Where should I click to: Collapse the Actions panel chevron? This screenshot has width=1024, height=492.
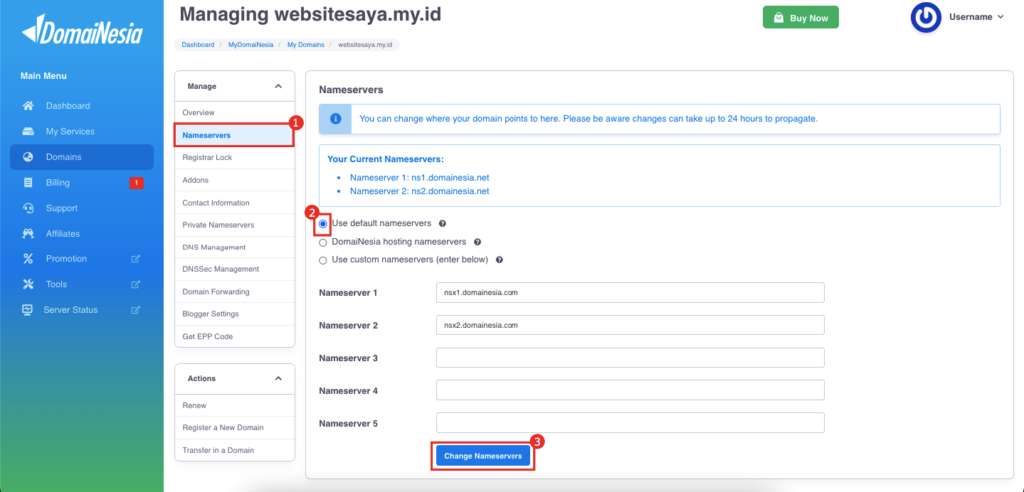coord(278,378)
